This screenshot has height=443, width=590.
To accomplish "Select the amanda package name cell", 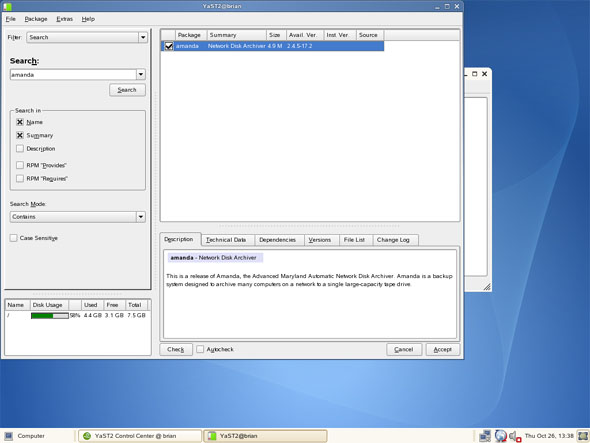I will (x=187, y=46).
